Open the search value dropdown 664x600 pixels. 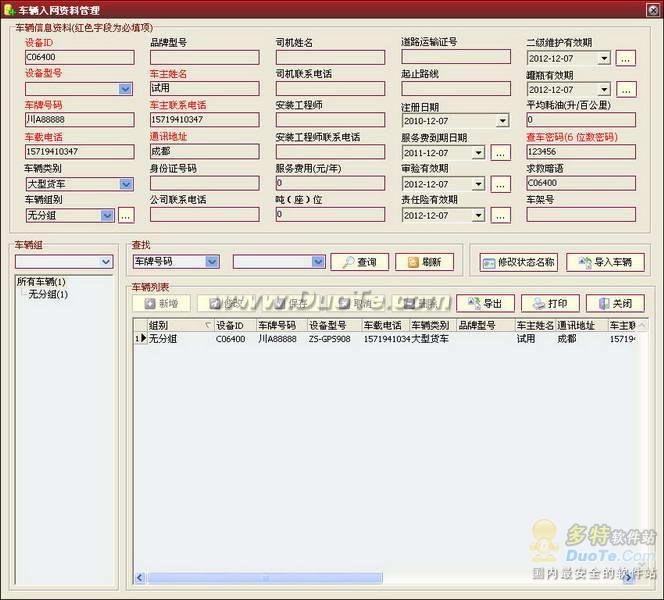(318, 262)
